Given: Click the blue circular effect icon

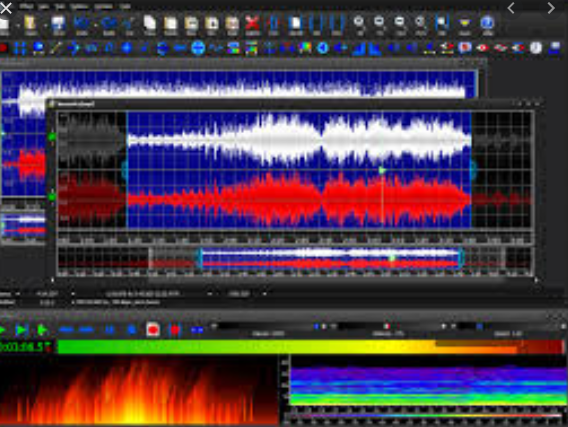Looking at the screenshot, I should (198, 48).
